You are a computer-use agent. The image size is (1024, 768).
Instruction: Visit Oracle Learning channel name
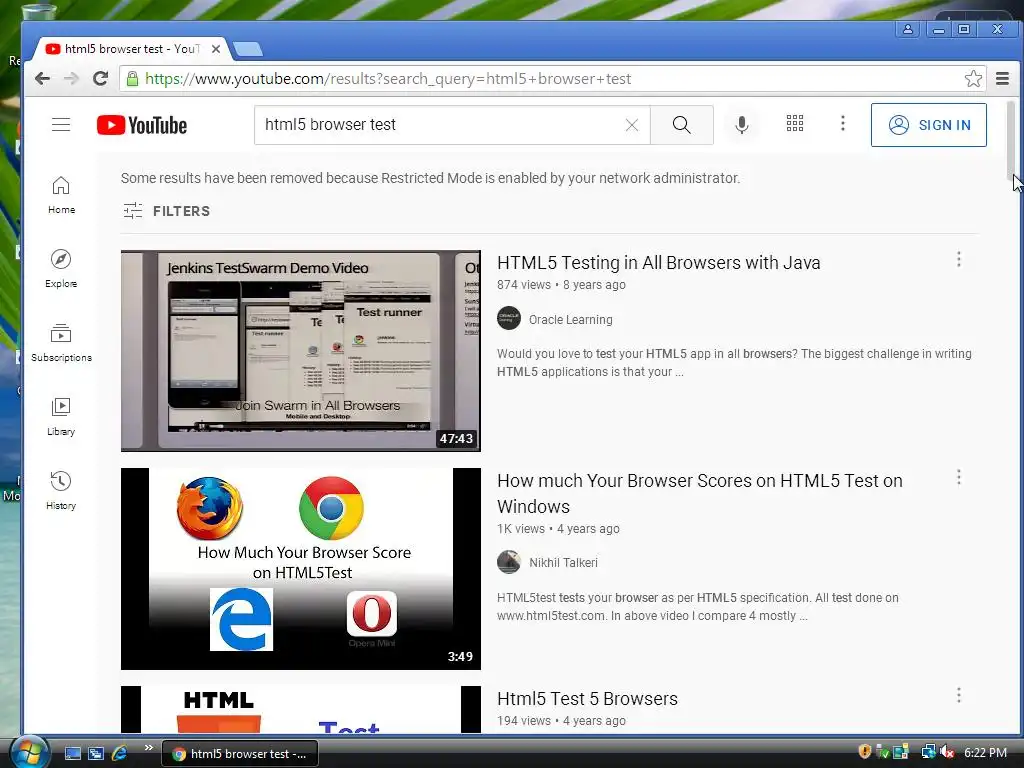click(570, 319)
